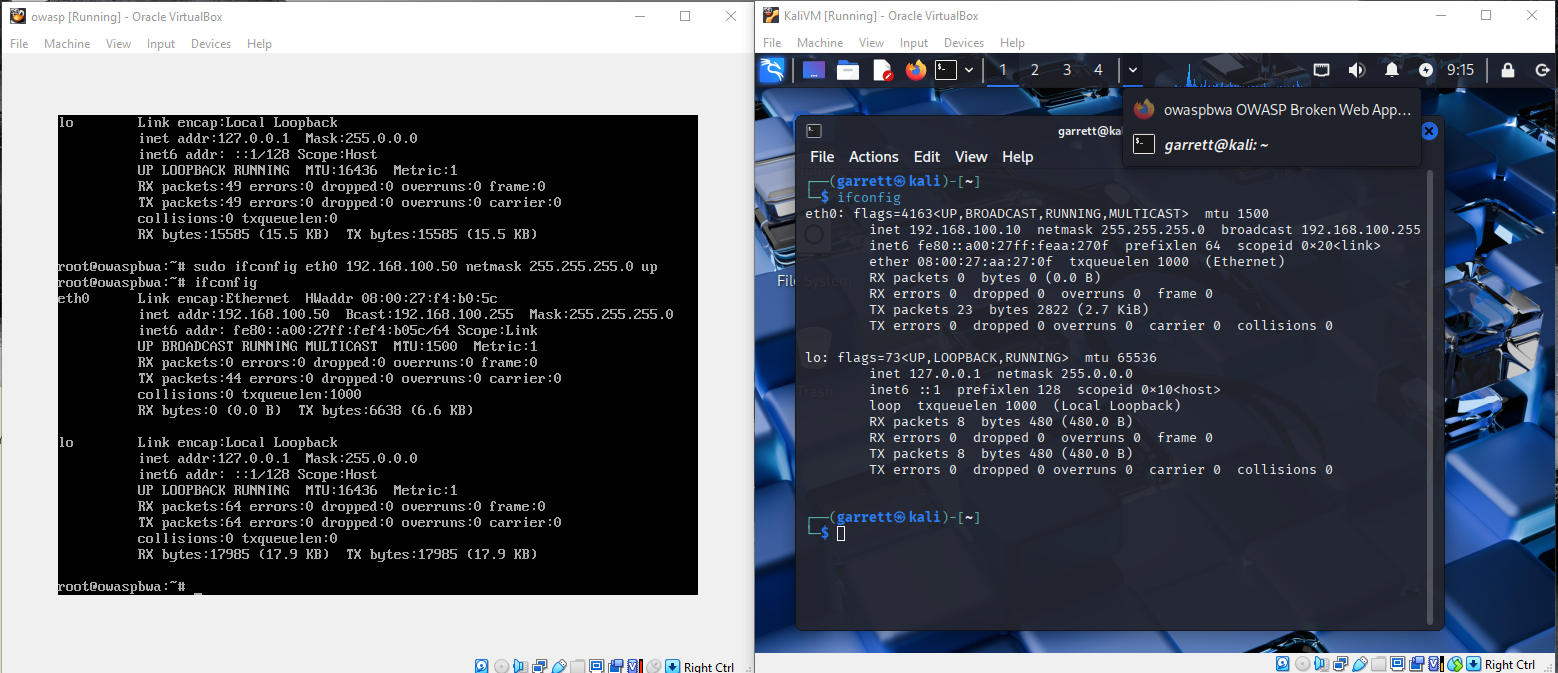
Task: Switch to workspace 1 in Kali
Action: pyautogui.click(x=1003, y=70)
